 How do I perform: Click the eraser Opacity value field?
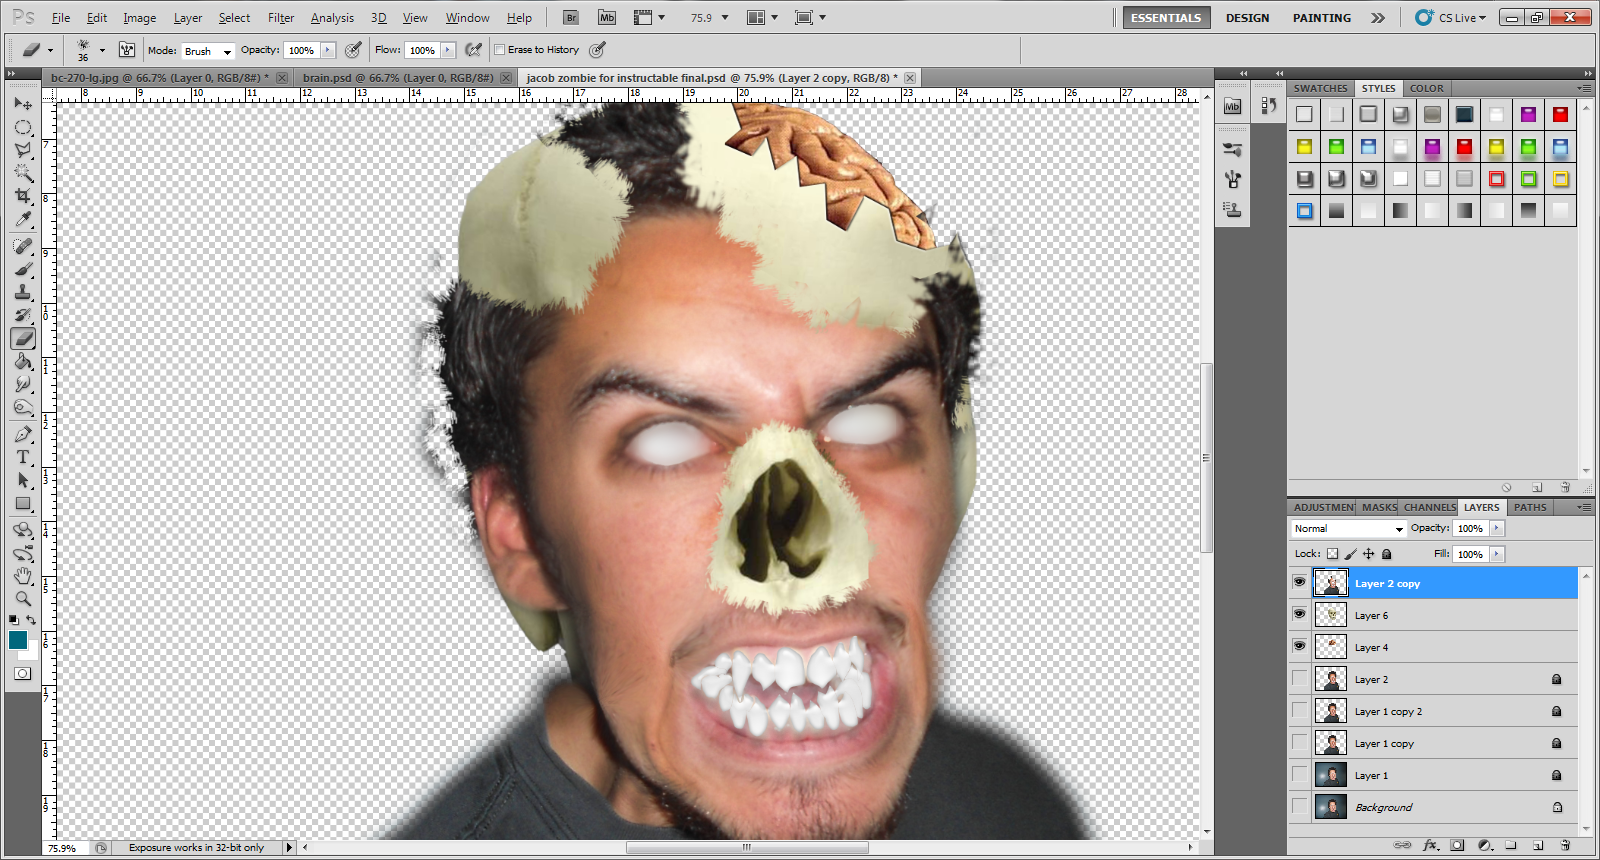pyautogui.click(x=301, y=50)
